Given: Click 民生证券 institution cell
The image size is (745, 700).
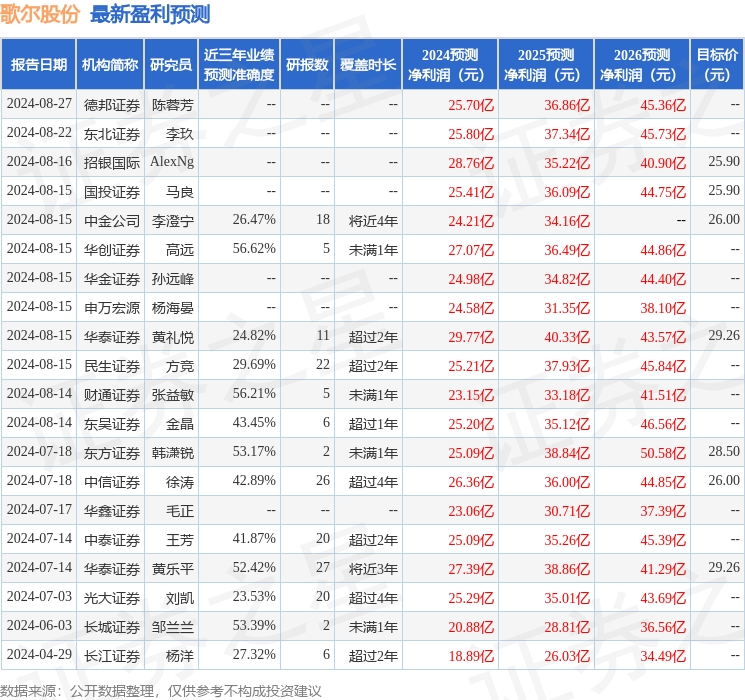Looking at the screenshot, I should (x=112, y=366).
